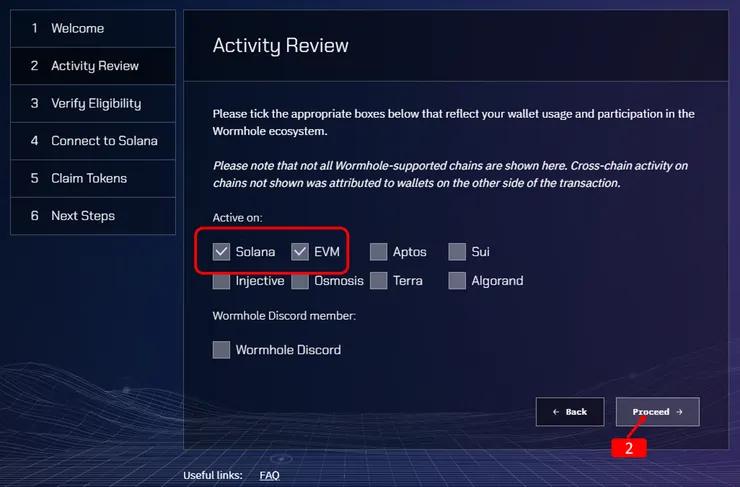Image resolution: width=740 pixels, height=487 pixels.
Task: Click the 'Useful links:' text
Action: pyautogui.click(x=213, y=475)
